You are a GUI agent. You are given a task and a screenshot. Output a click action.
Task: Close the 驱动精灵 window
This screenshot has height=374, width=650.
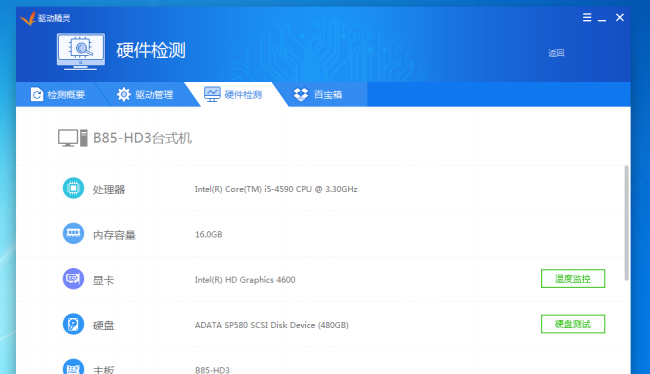pyautogui.click(x=620, y=17)
